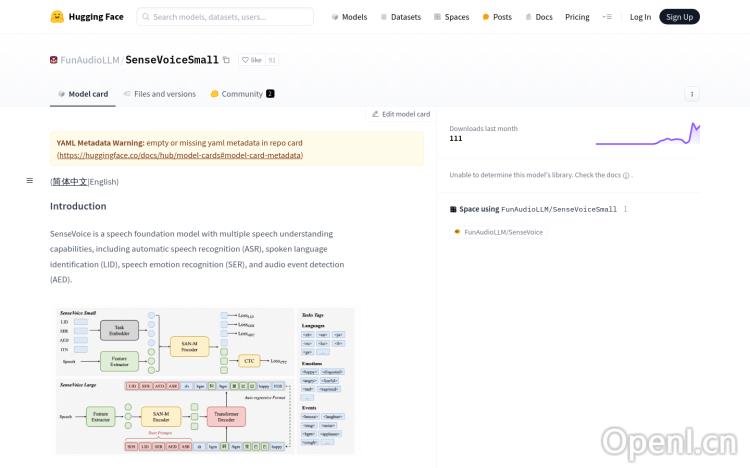Click the like count 91
This screenshot has width=750, height=468.
click(x=272, y=60)
